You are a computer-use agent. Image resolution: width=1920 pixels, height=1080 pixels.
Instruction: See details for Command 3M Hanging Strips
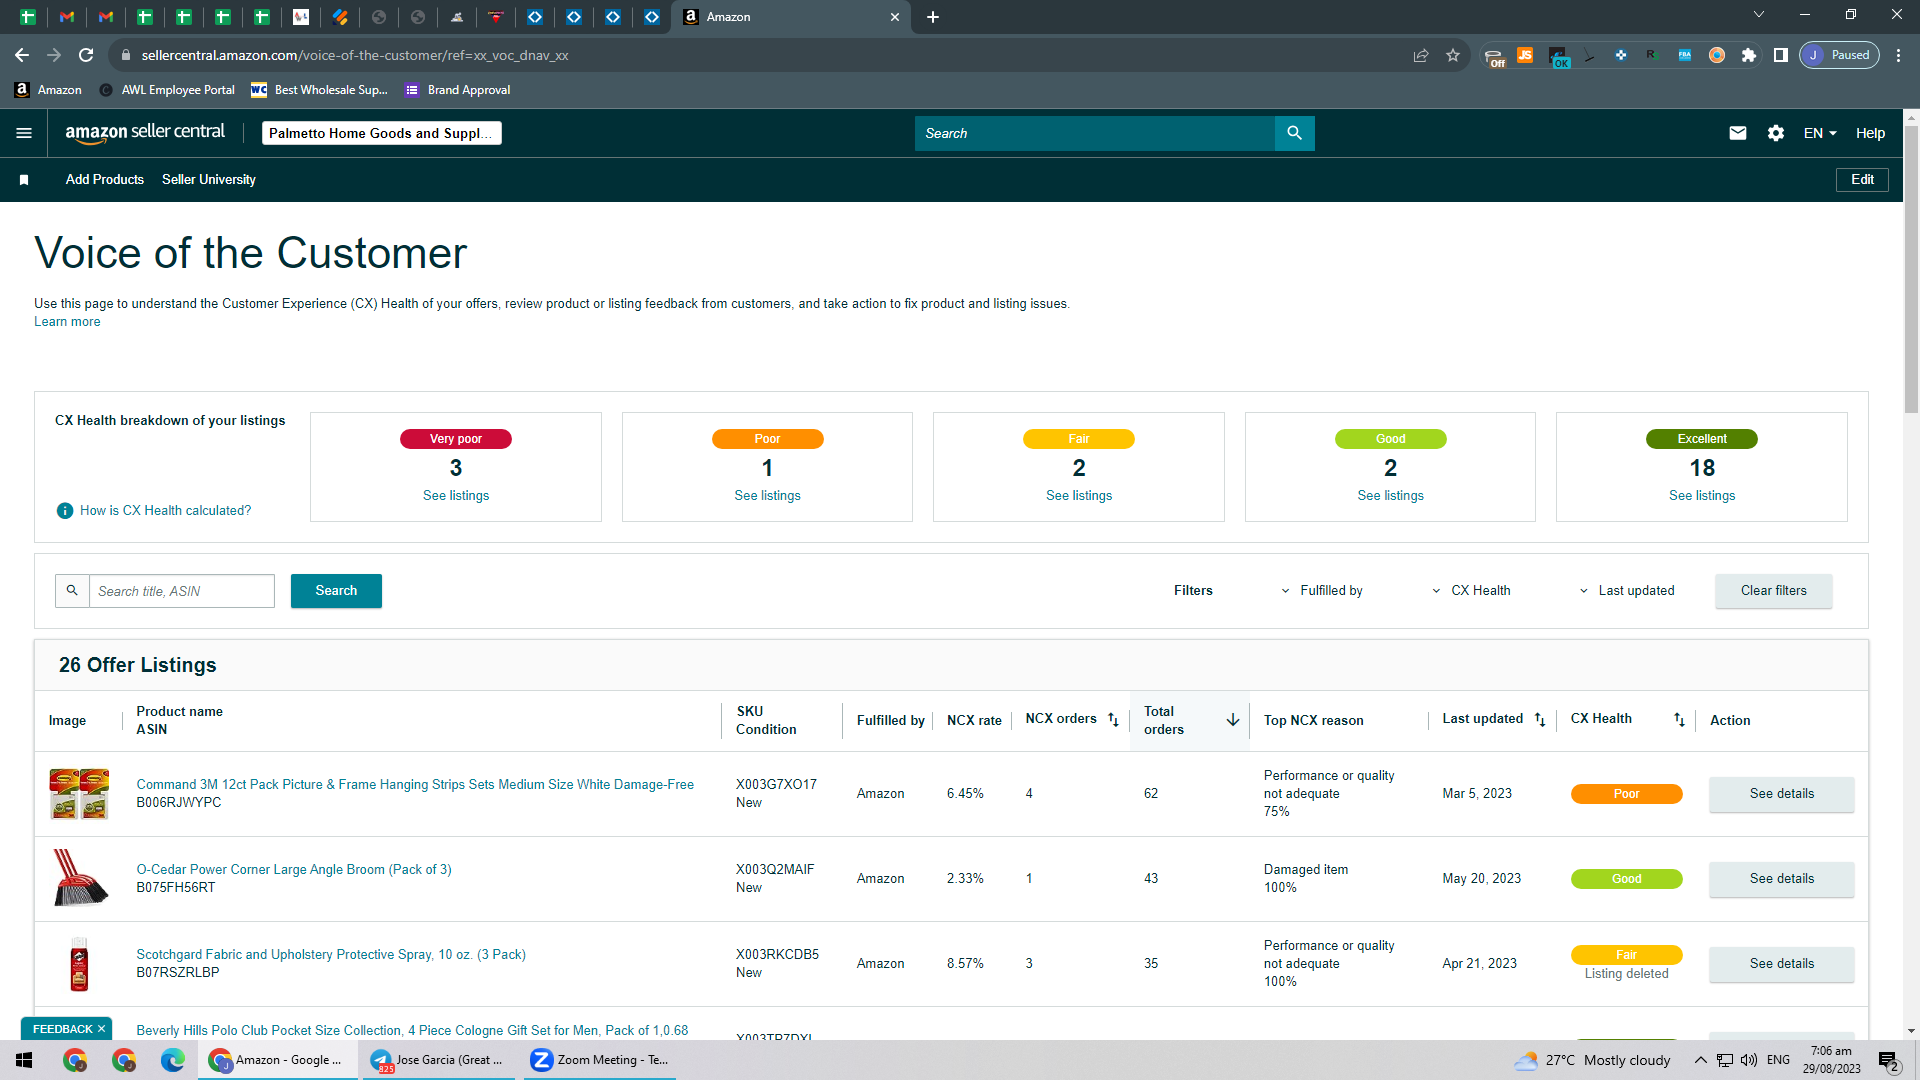click(1781, 794)
